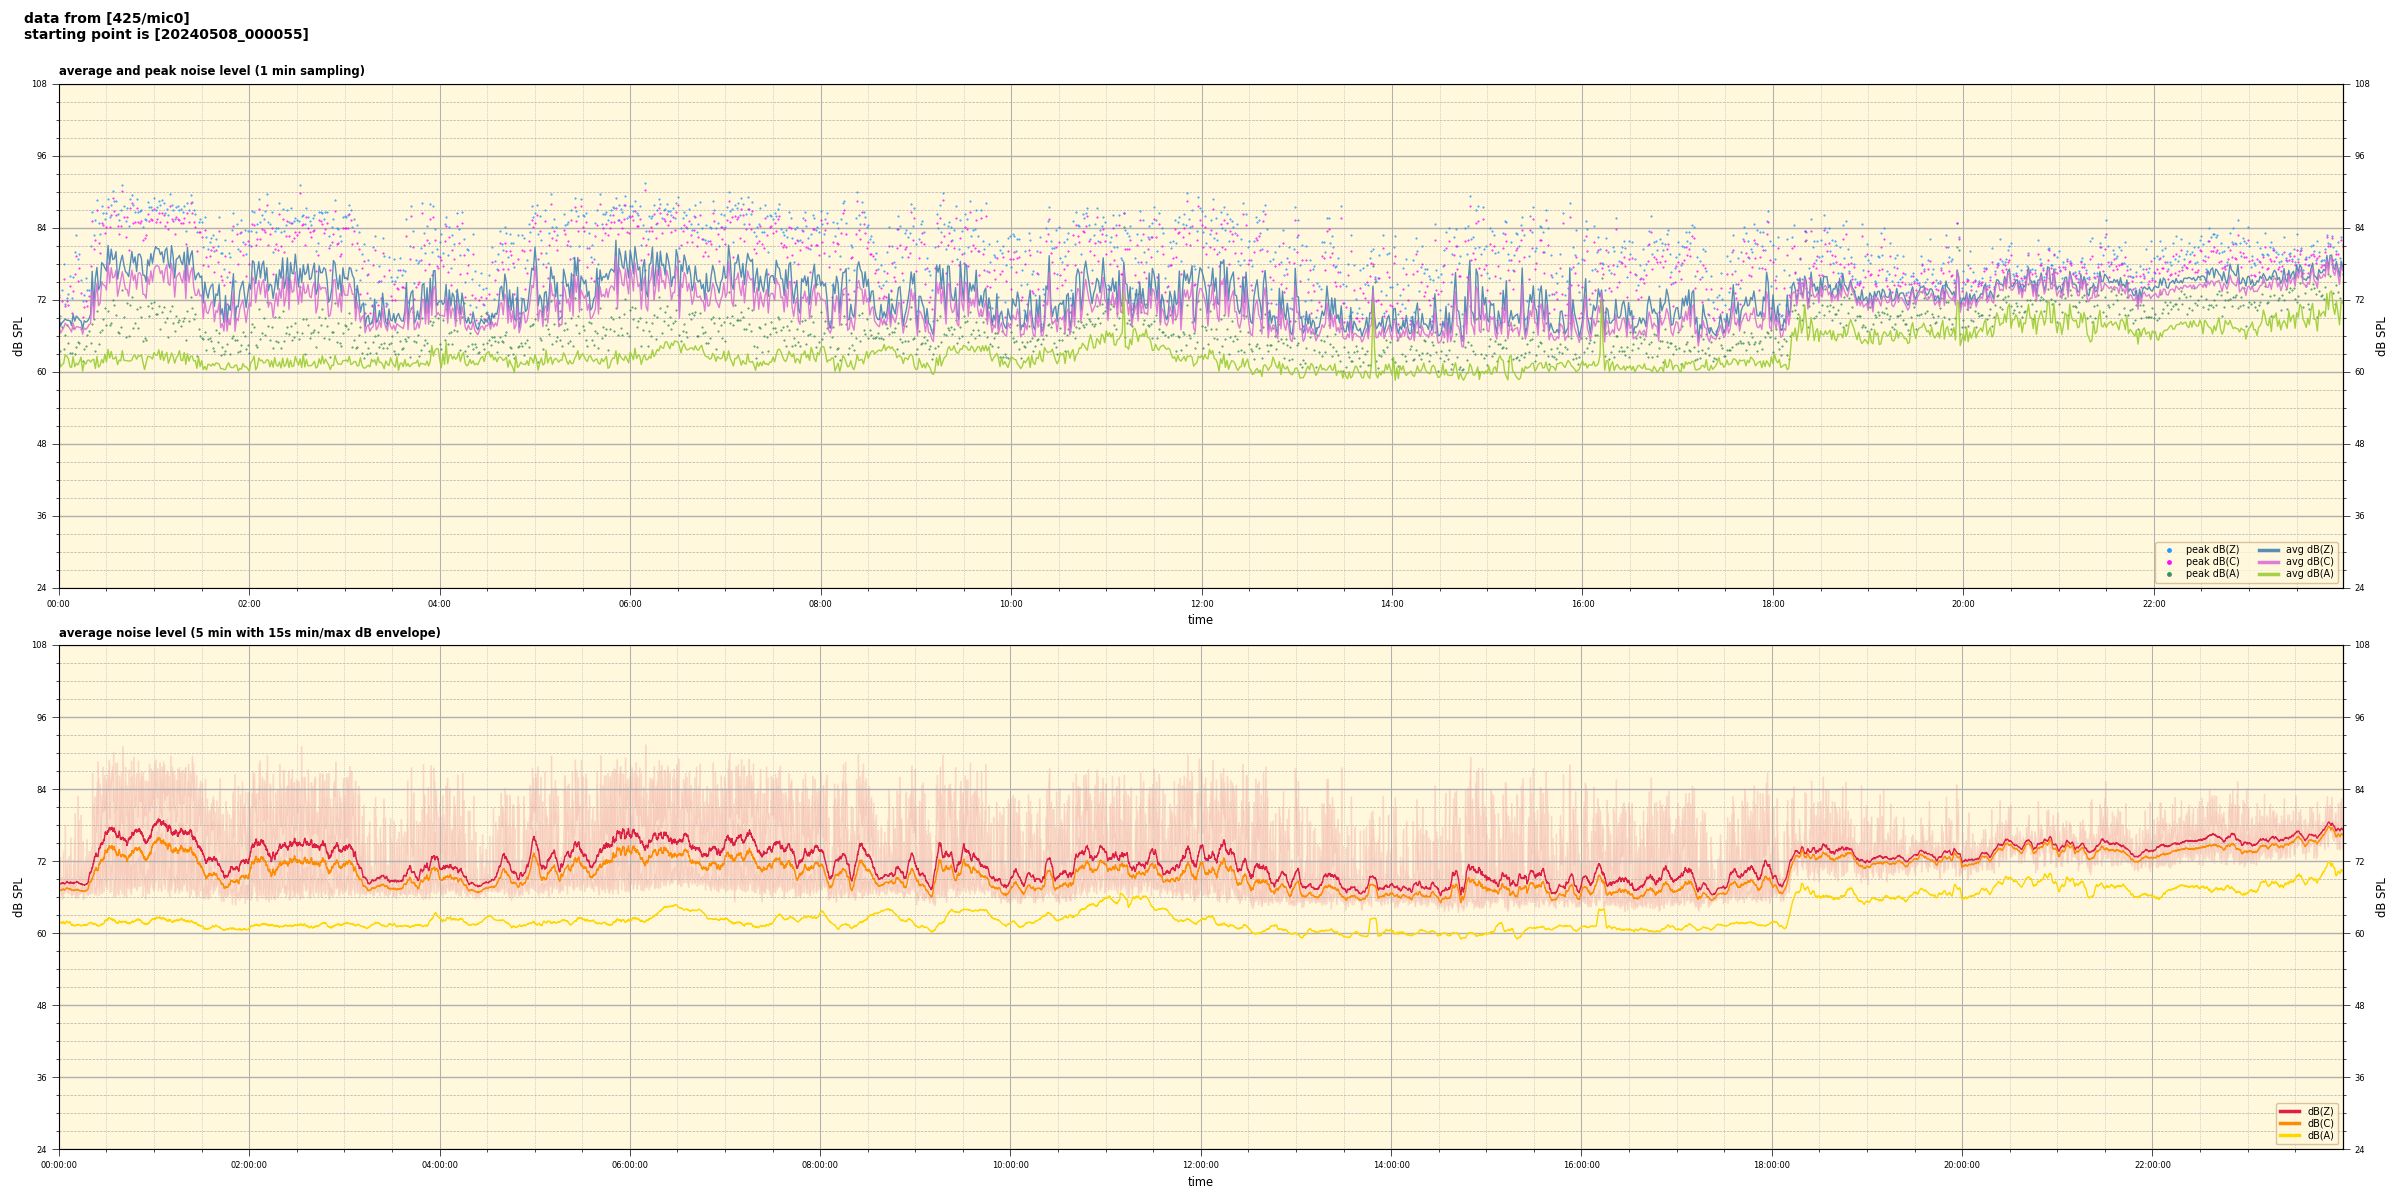The height and width of the screenshot is (1200, 2400).
Task: Click the 'data from [425/mic0]' header text
Action: tap(107, 18)
